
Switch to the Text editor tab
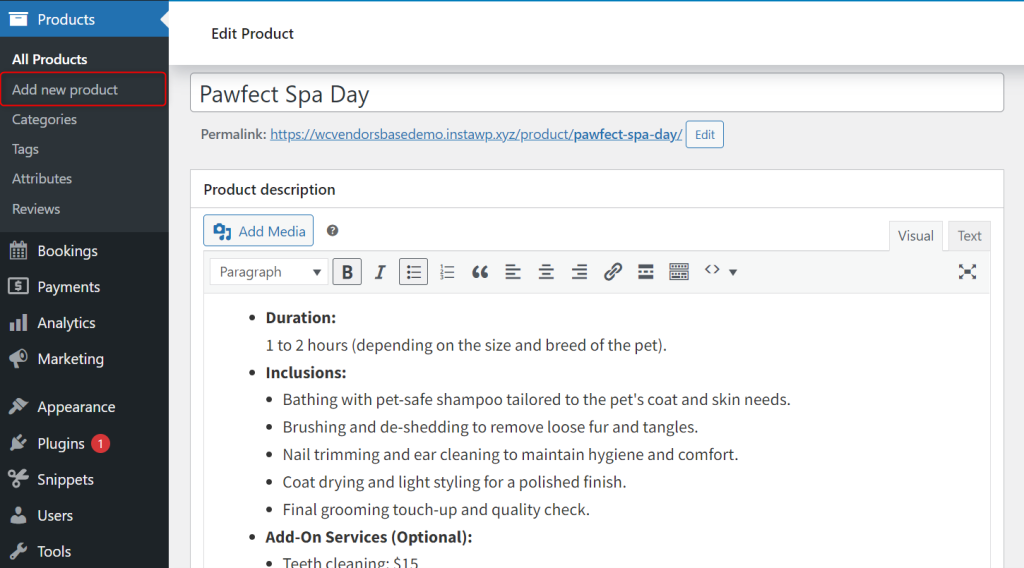click(969, 236)
